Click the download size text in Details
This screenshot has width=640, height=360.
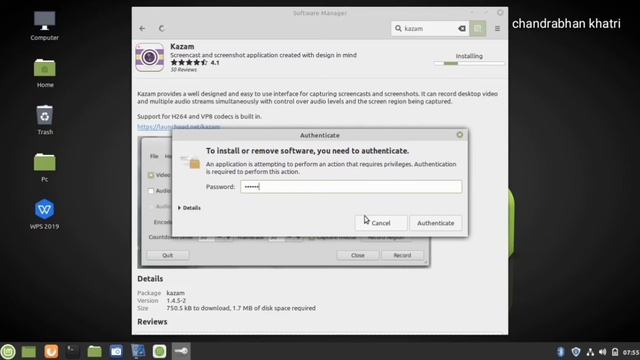point(241,308)
